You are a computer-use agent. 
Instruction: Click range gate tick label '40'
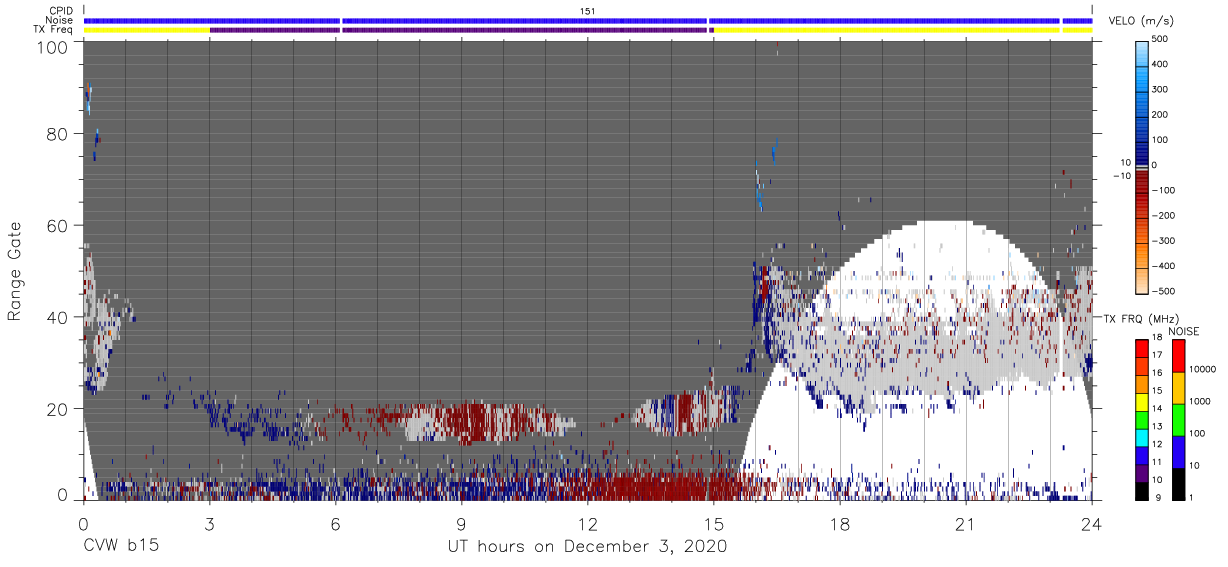pyautogui.click(x=59, y=318)
